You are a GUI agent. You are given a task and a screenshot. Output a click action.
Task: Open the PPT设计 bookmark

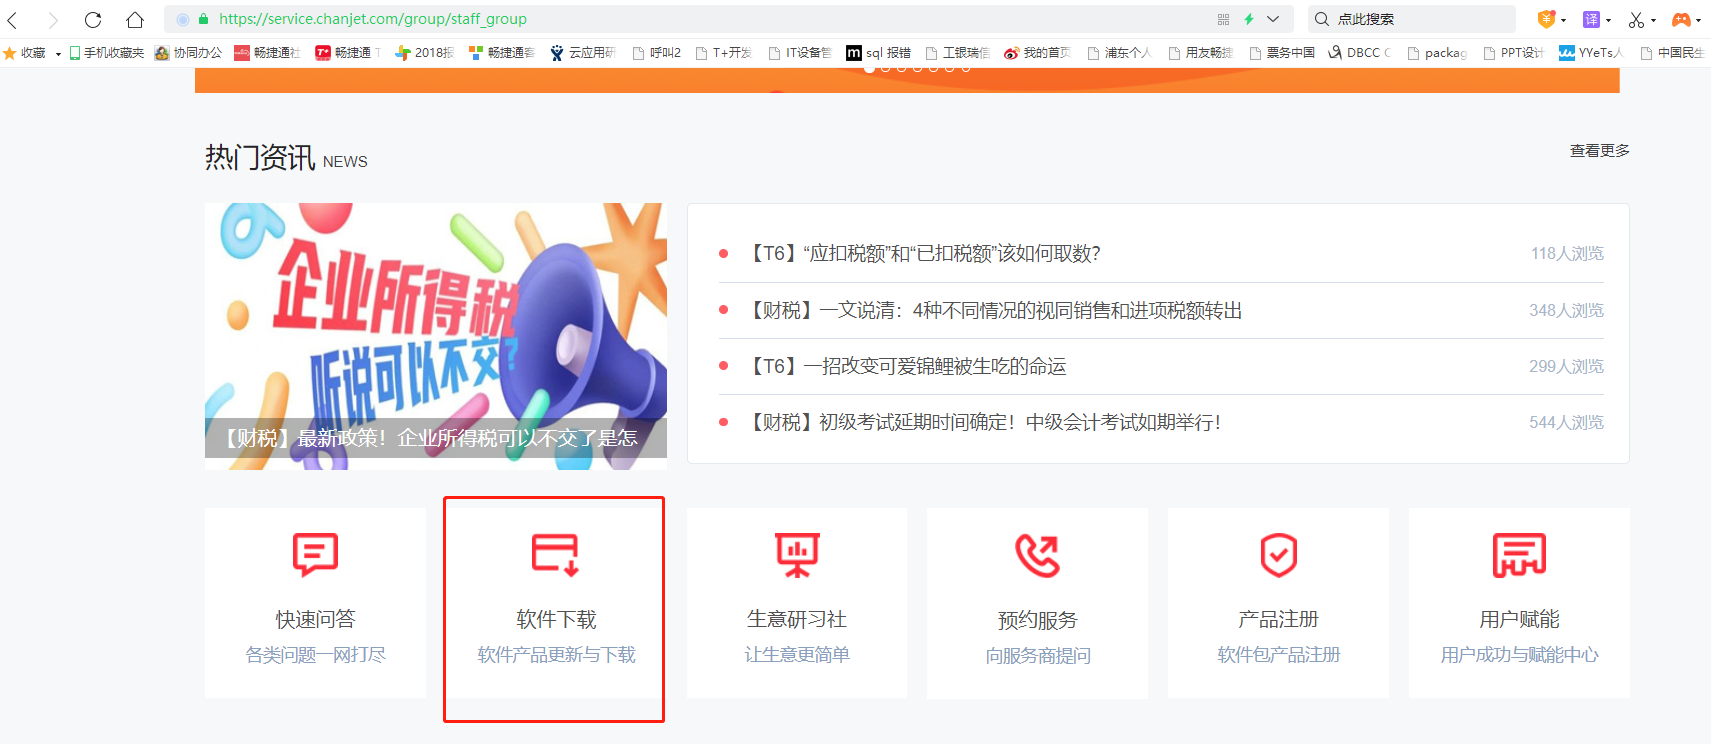pyautogui.click(x=1514, y=53)
